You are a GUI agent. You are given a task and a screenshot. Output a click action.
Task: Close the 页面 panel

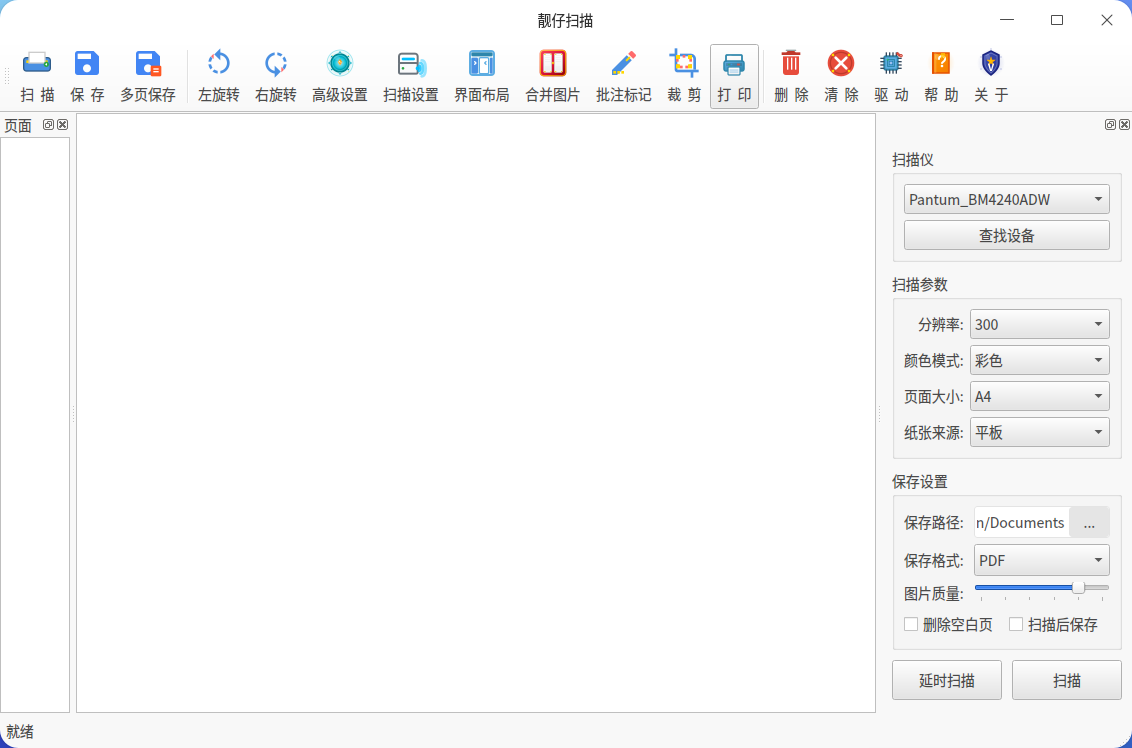click(63, 124)
